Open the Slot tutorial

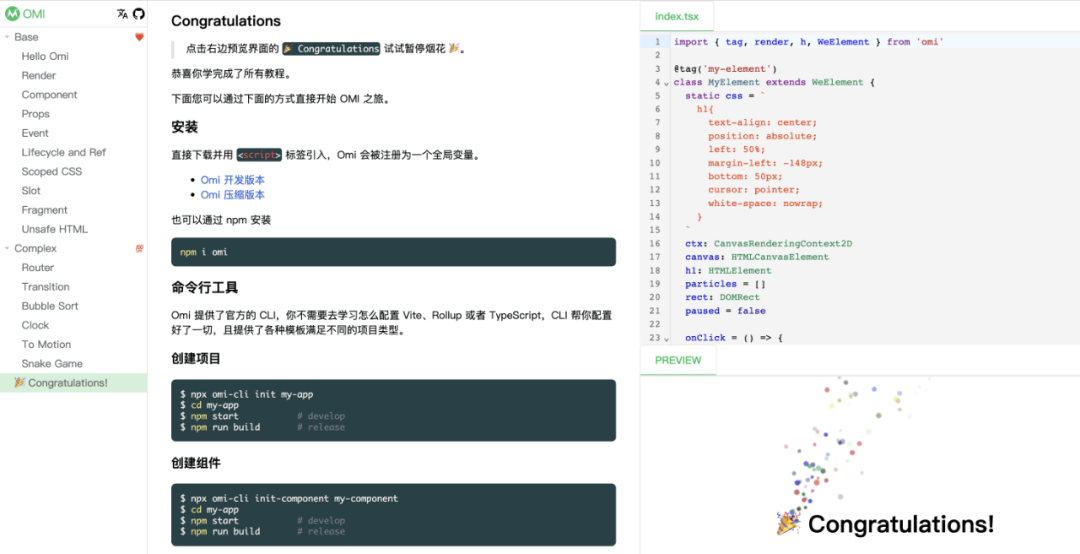[31, 191]
